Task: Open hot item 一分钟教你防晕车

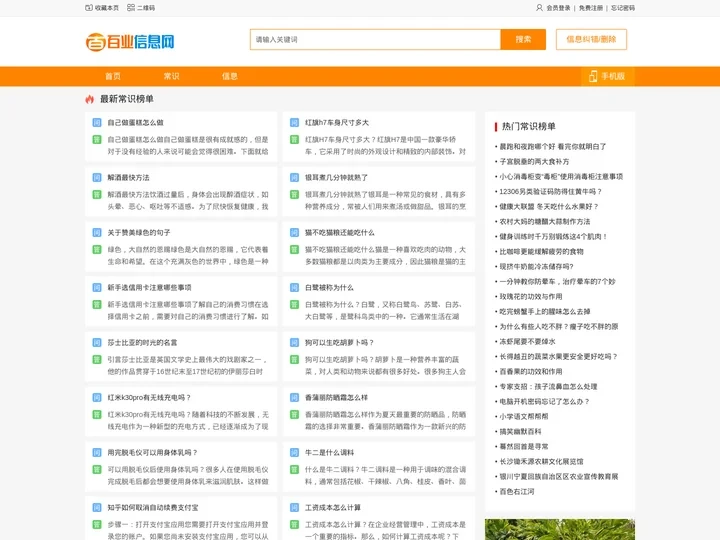Action: (x=557, y=281)
